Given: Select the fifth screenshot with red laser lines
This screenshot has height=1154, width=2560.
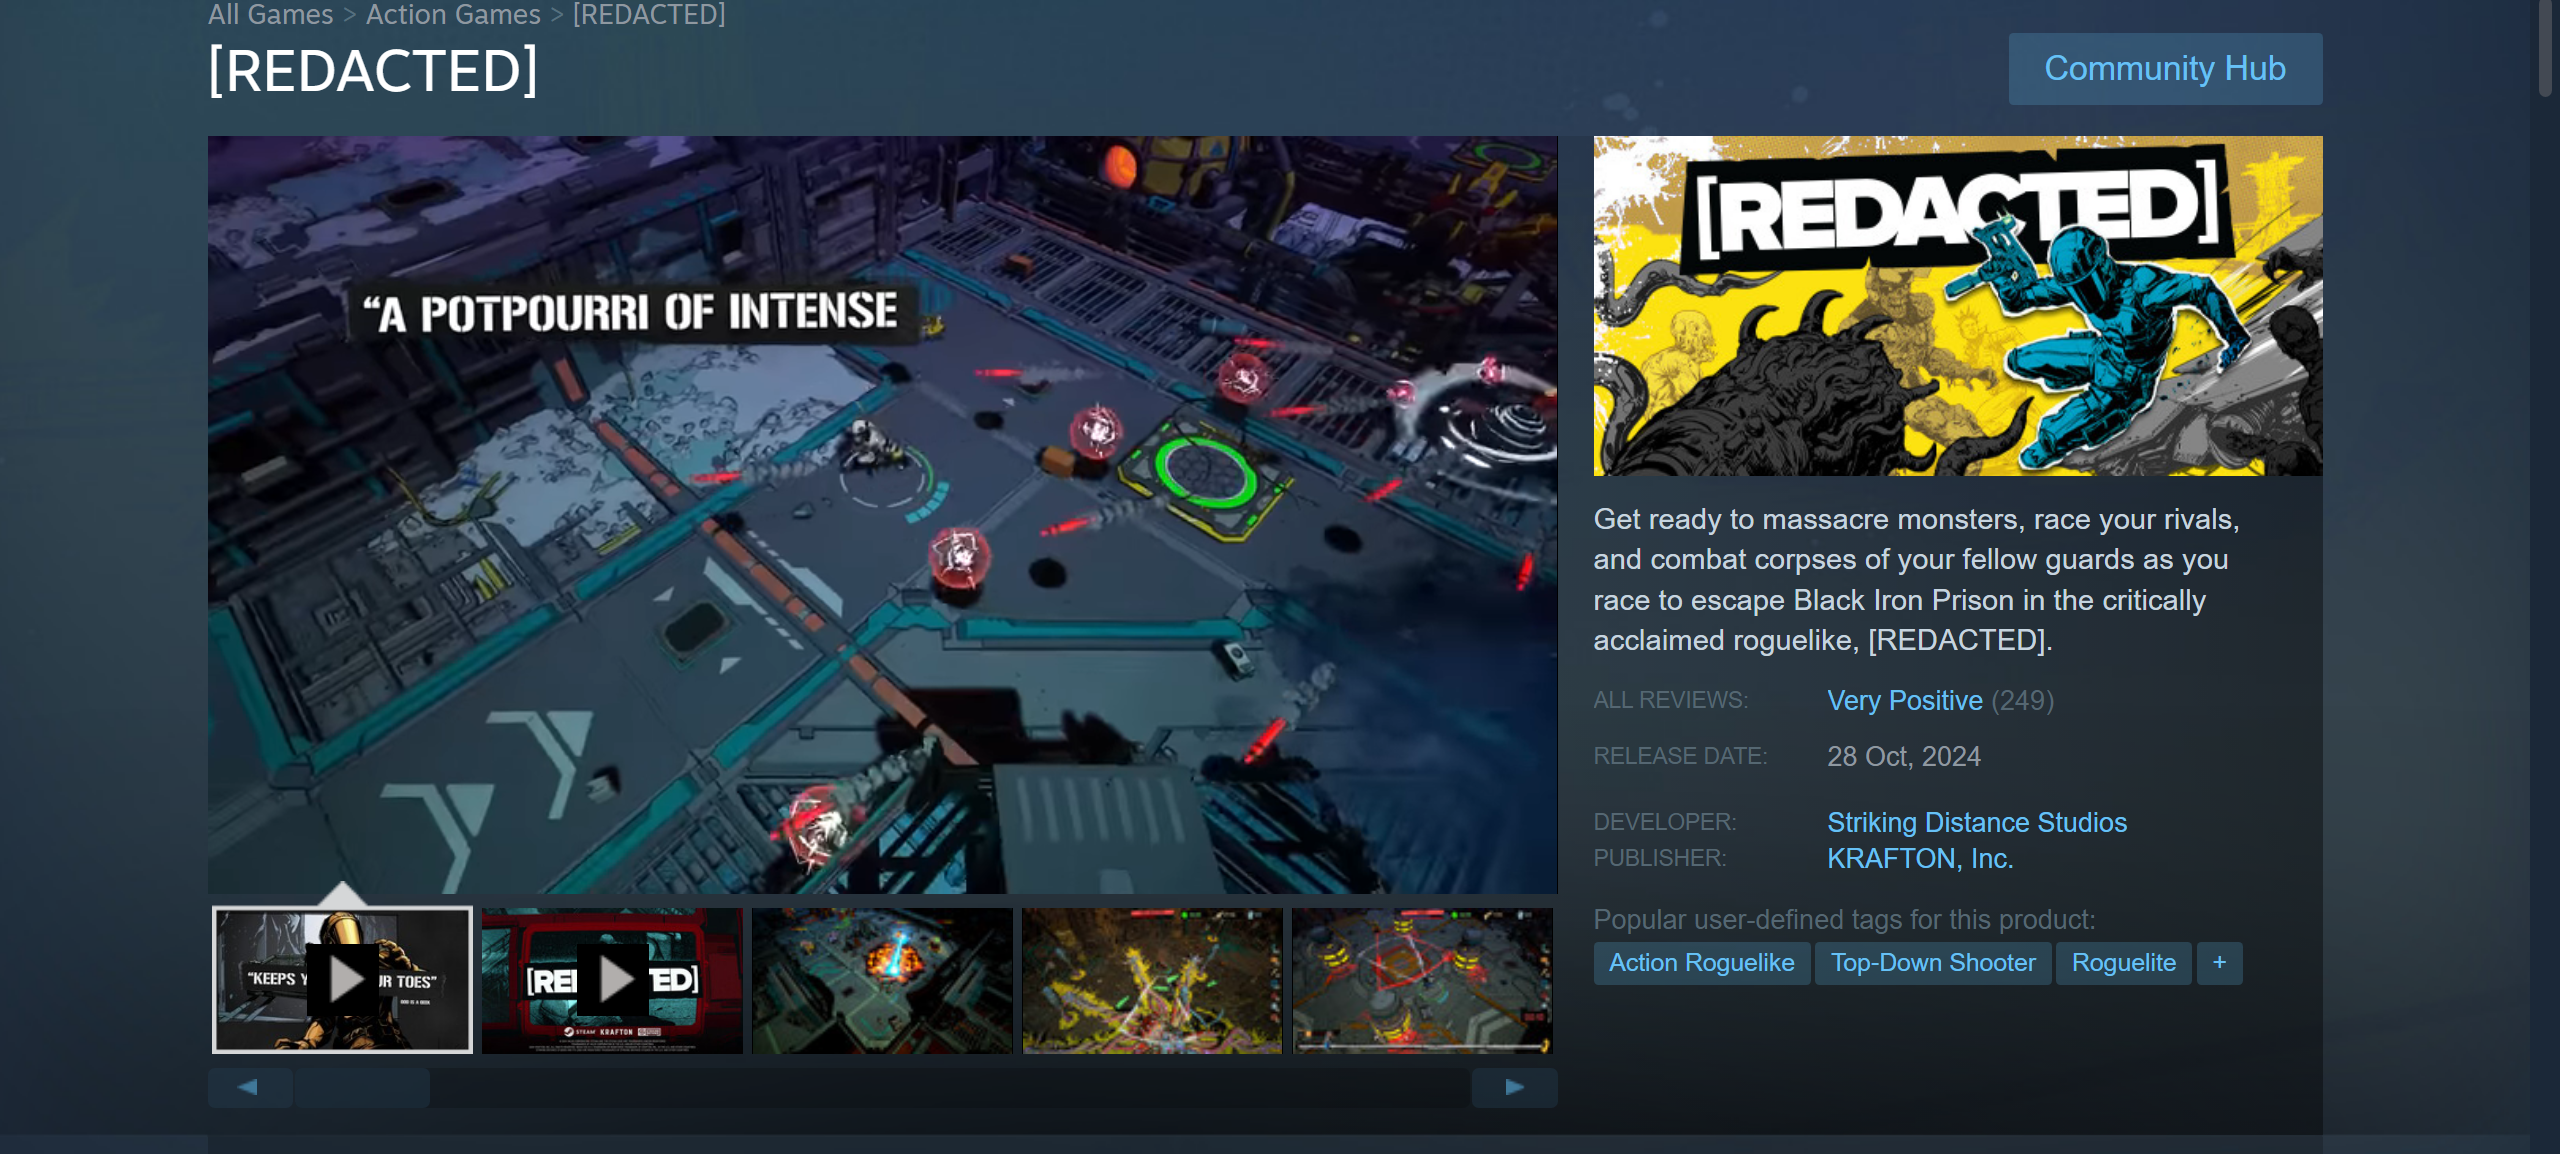Looking at the screenshot, I should click(x=1422, y=980).
